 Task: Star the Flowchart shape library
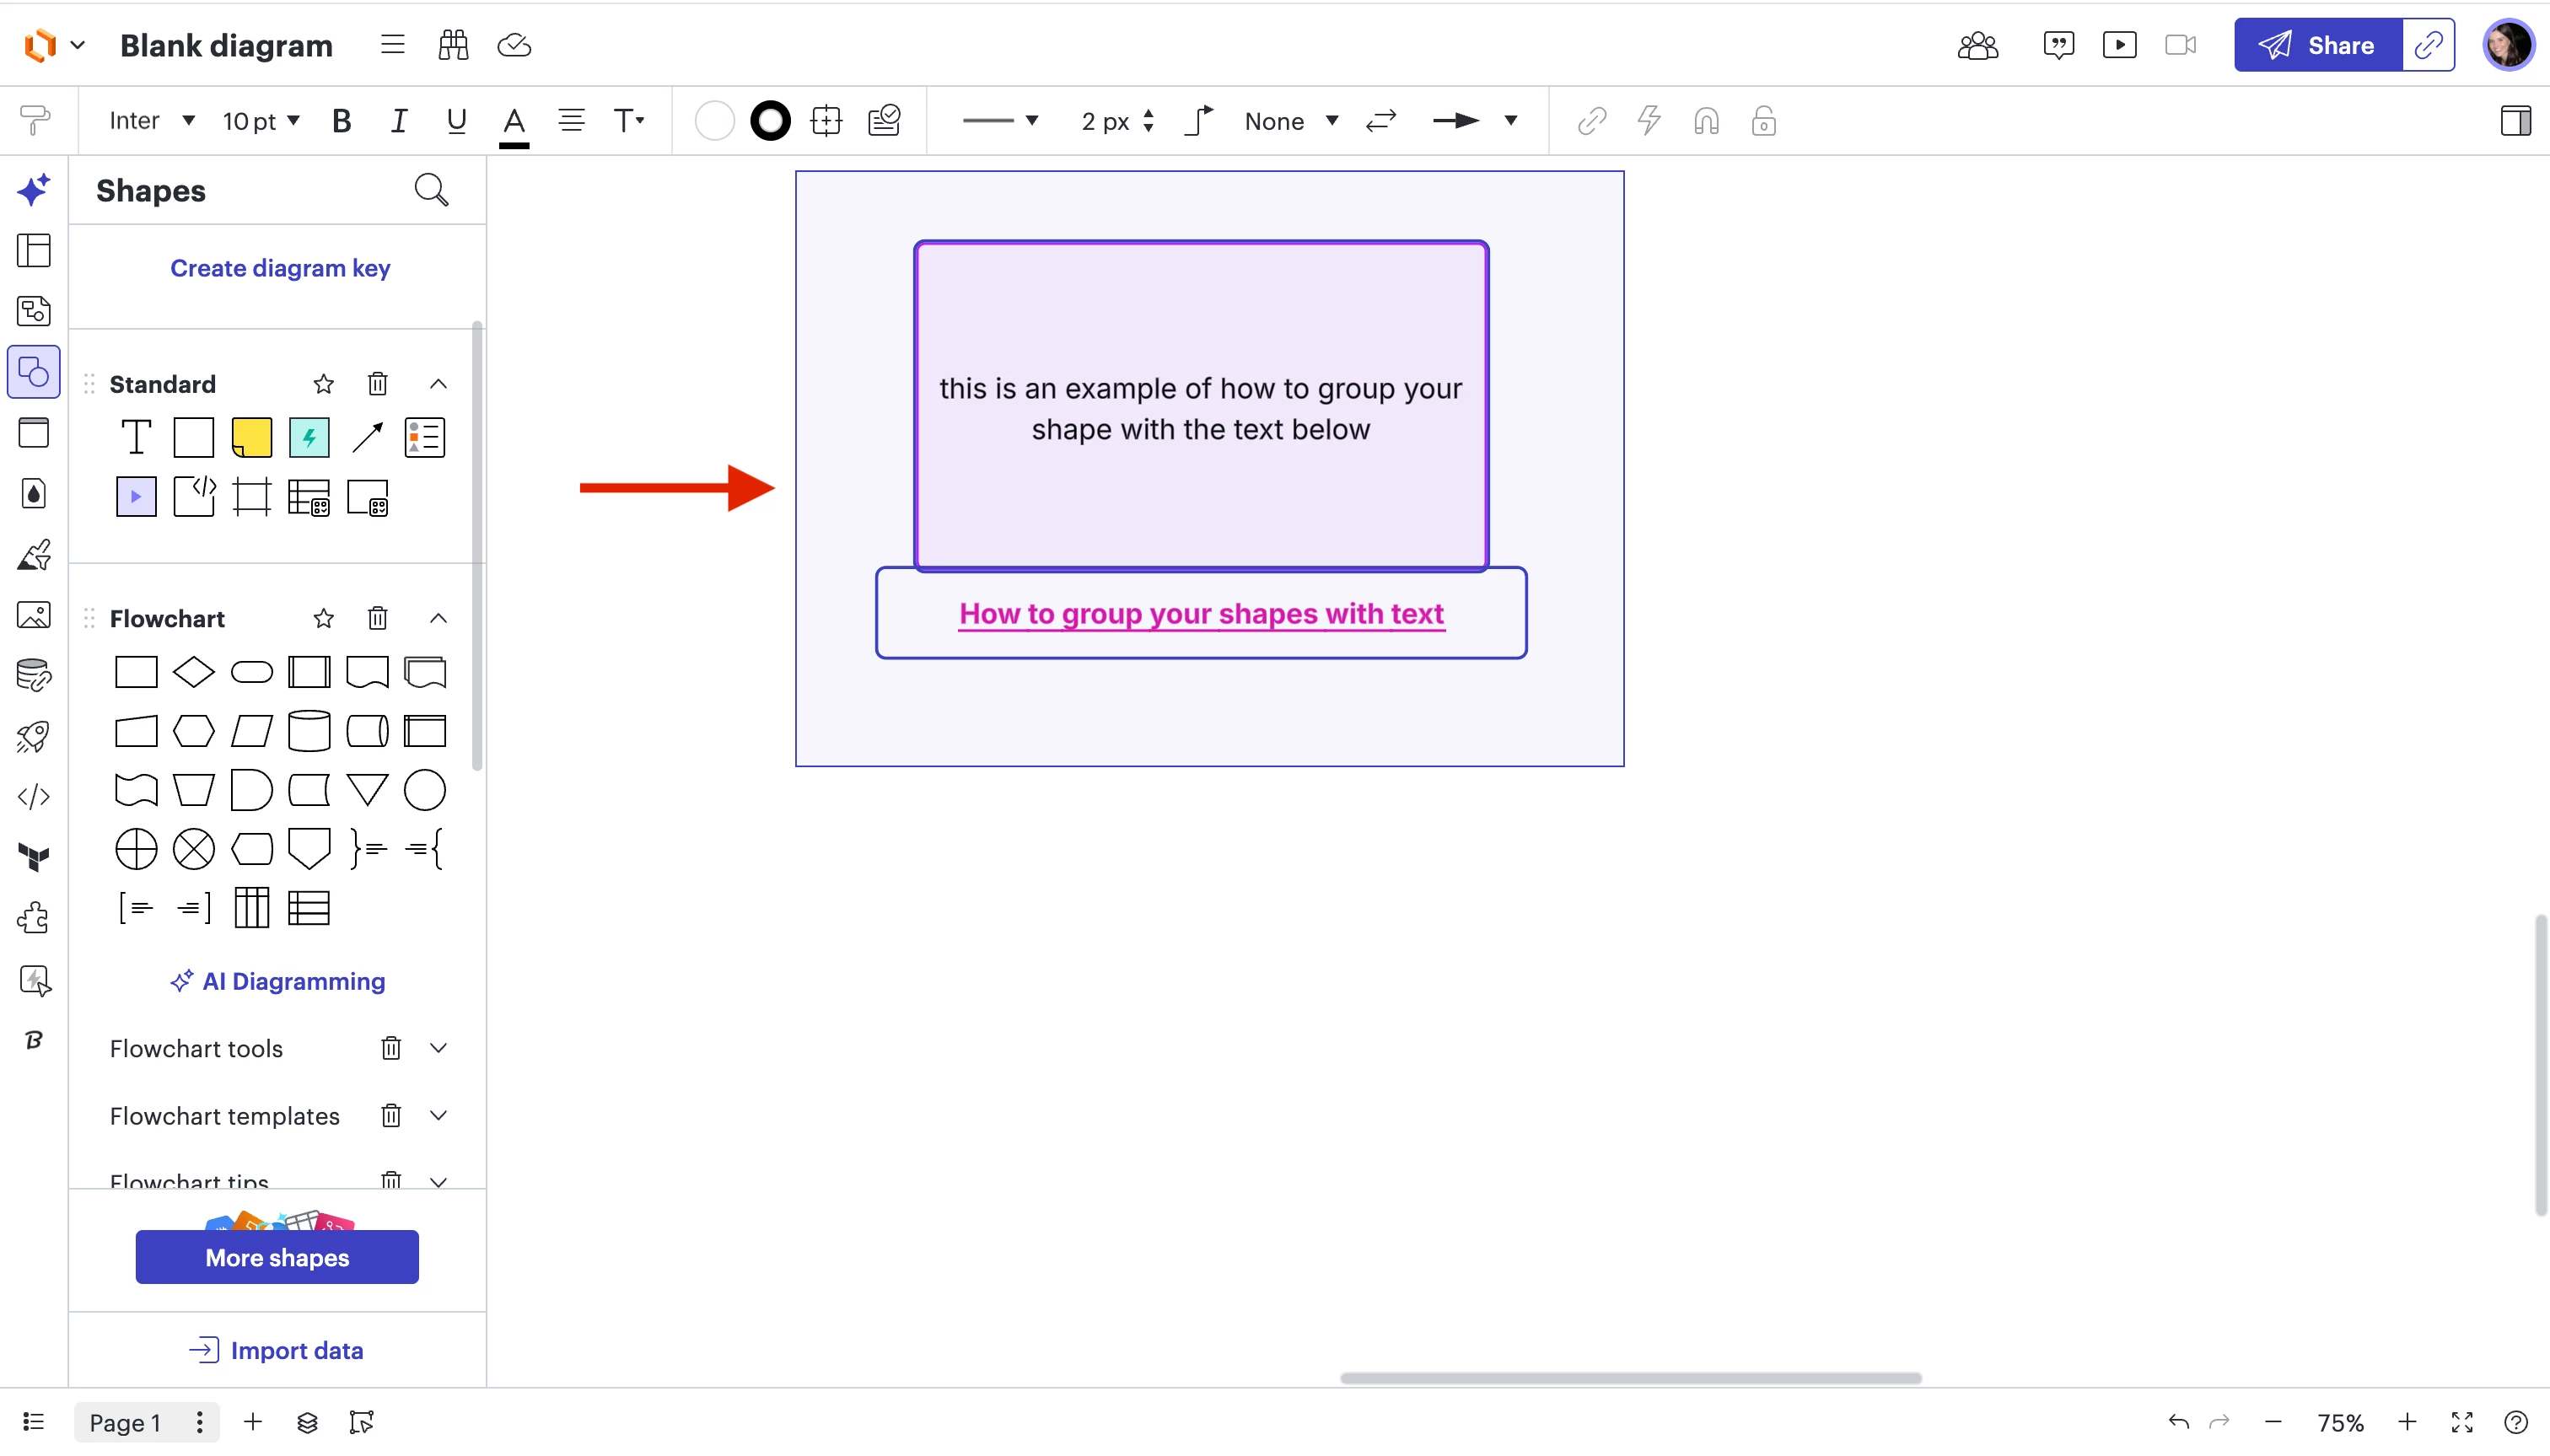pos(323,619)
